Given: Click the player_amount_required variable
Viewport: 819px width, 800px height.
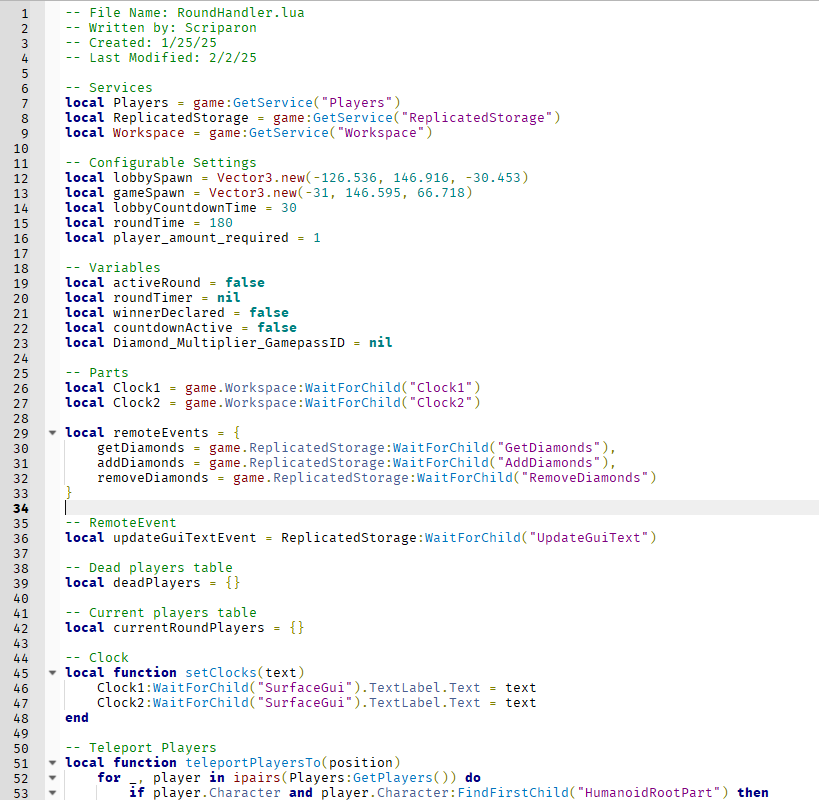Looking at the screenshot, I should pos(201,238).
